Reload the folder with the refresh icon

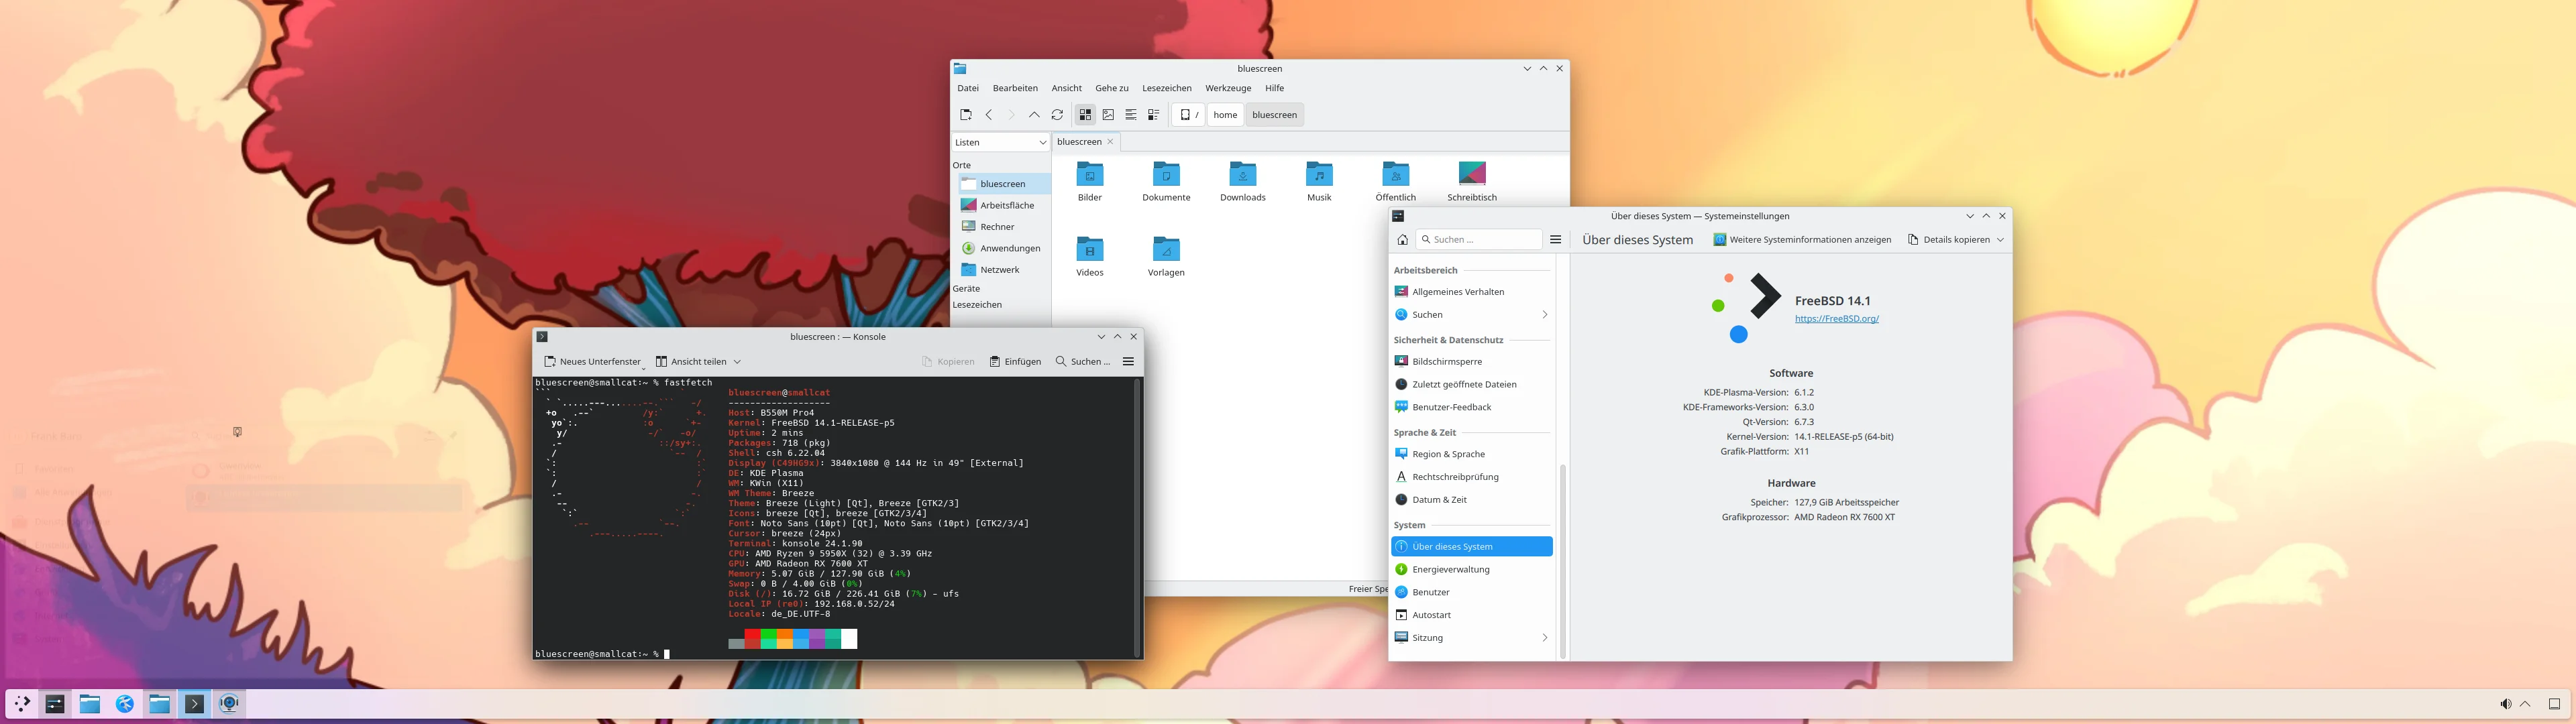point(1057,115)
